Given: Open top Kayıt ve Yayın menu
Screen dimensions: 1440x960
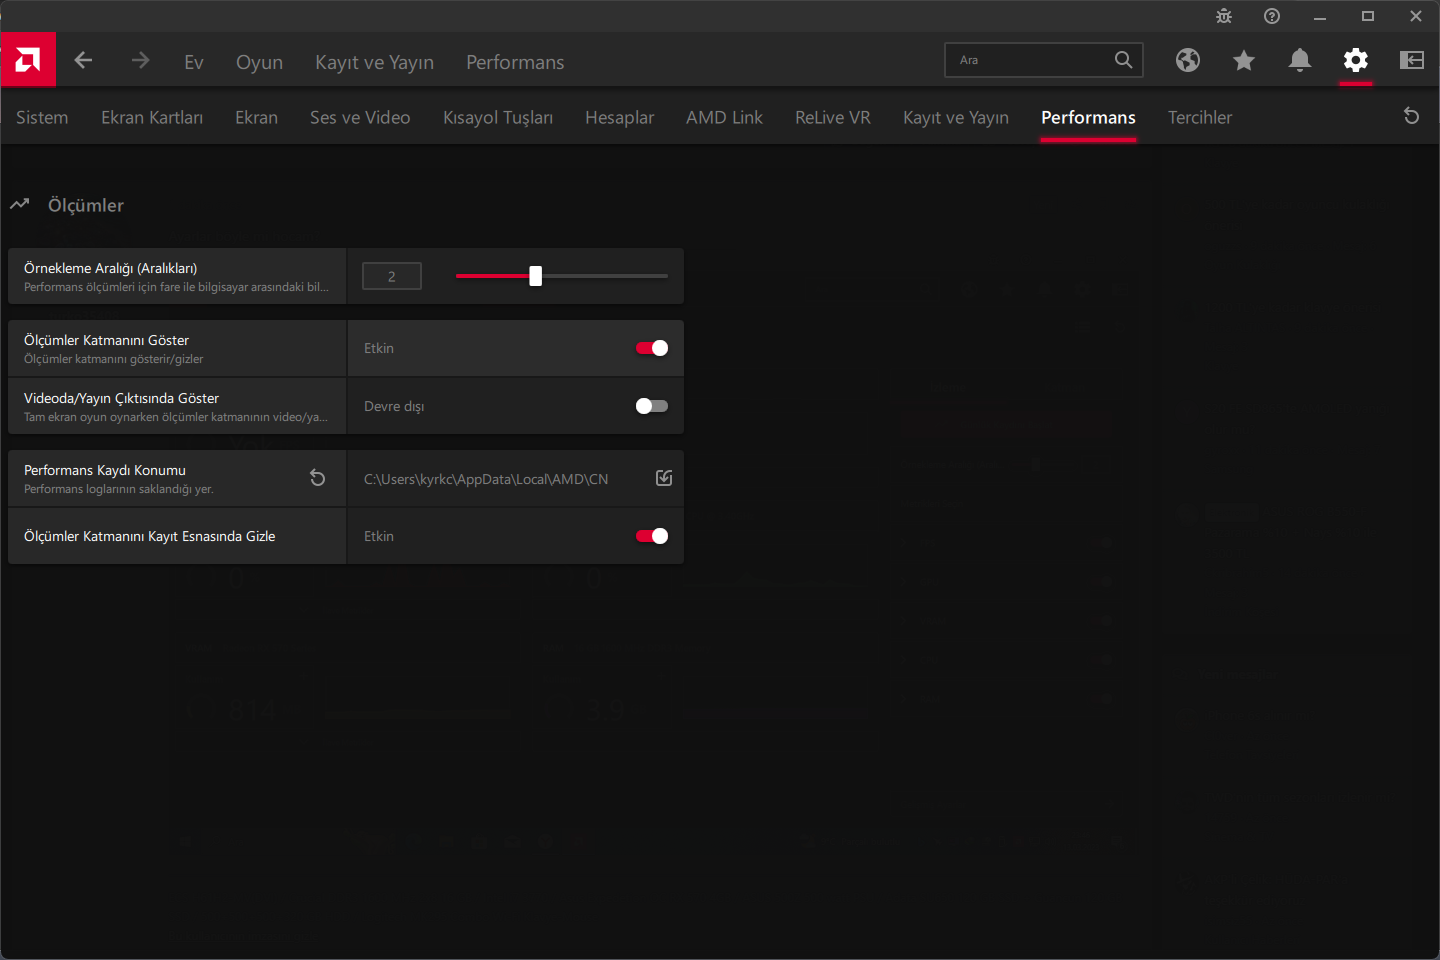Looking at the screenshot, I should (x=374, y=62).
